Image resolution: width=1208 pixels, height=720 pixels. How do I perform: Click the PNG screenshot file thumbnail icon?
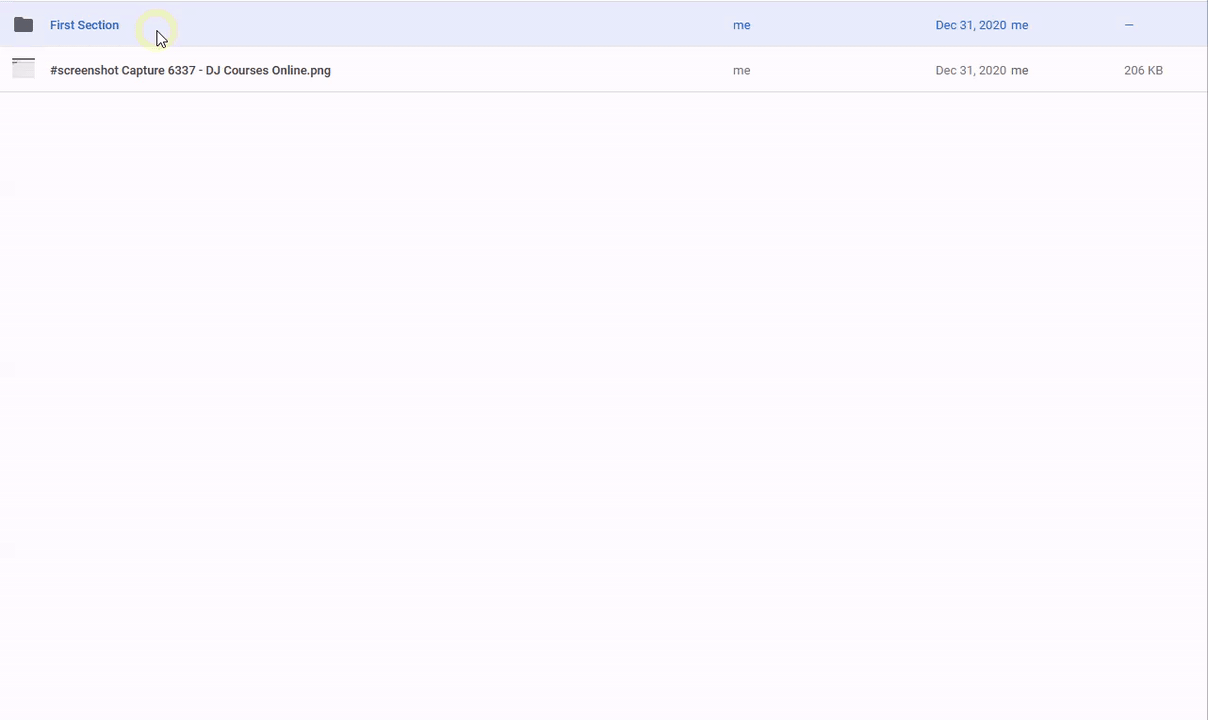23,69
